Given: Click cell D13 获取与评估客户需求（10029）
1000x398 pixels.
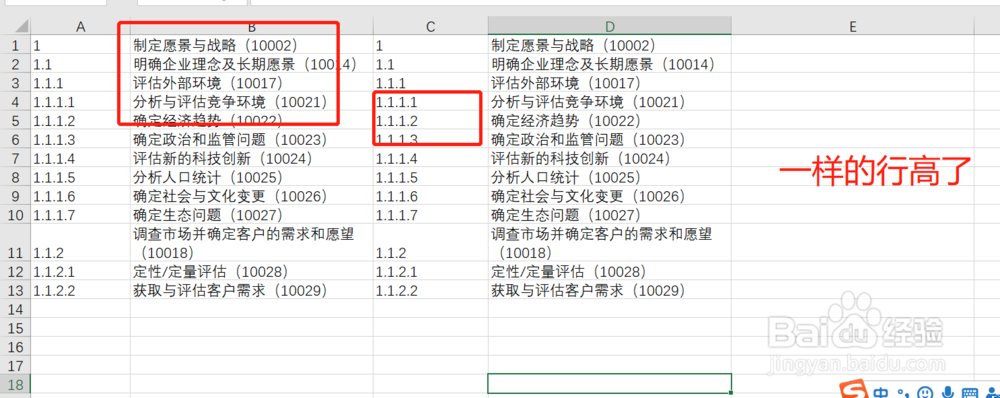Looking at the screenshot, I should [x=610, y=290].
